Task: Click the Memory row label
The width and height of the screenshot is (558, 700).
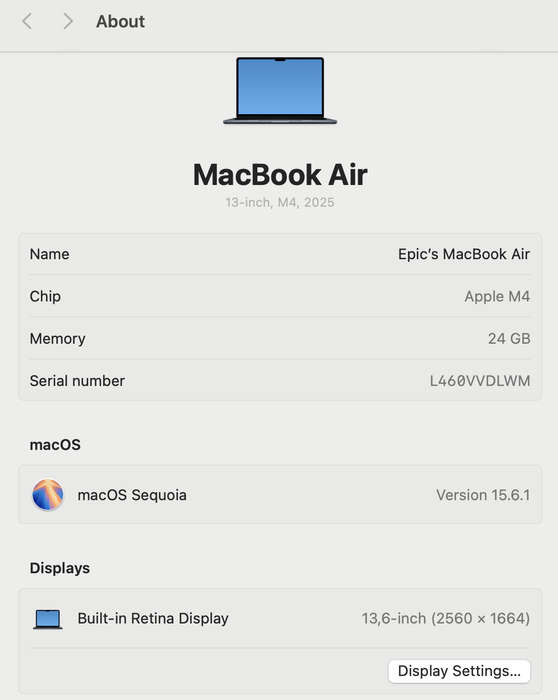Action: coord(58,338)
